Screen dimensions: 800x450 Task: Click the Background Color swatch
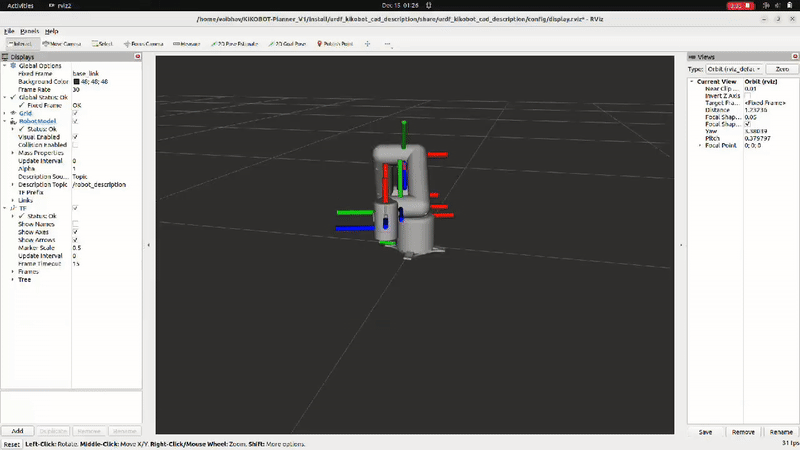pyautogui.click(x=76, y=81)
